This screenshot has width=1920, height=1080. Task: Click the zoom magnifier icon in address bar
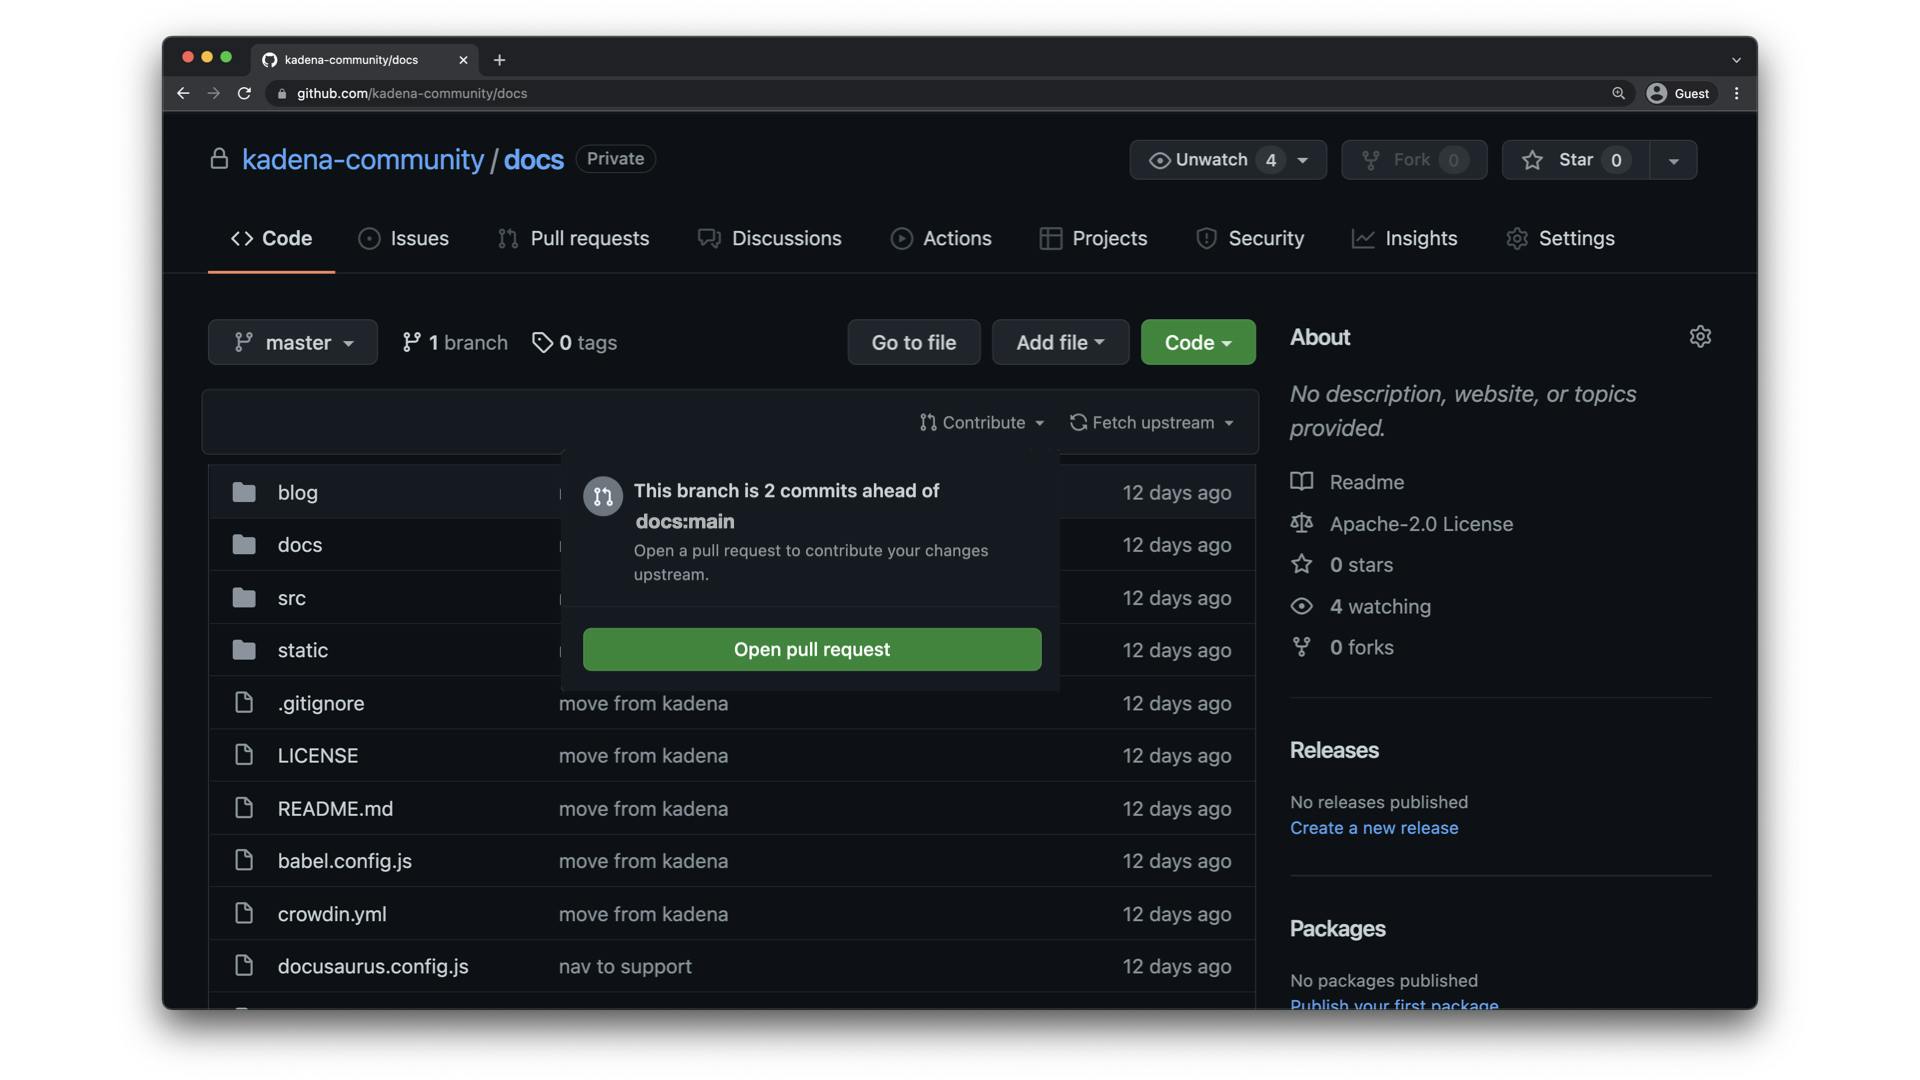pos(1618,93)
